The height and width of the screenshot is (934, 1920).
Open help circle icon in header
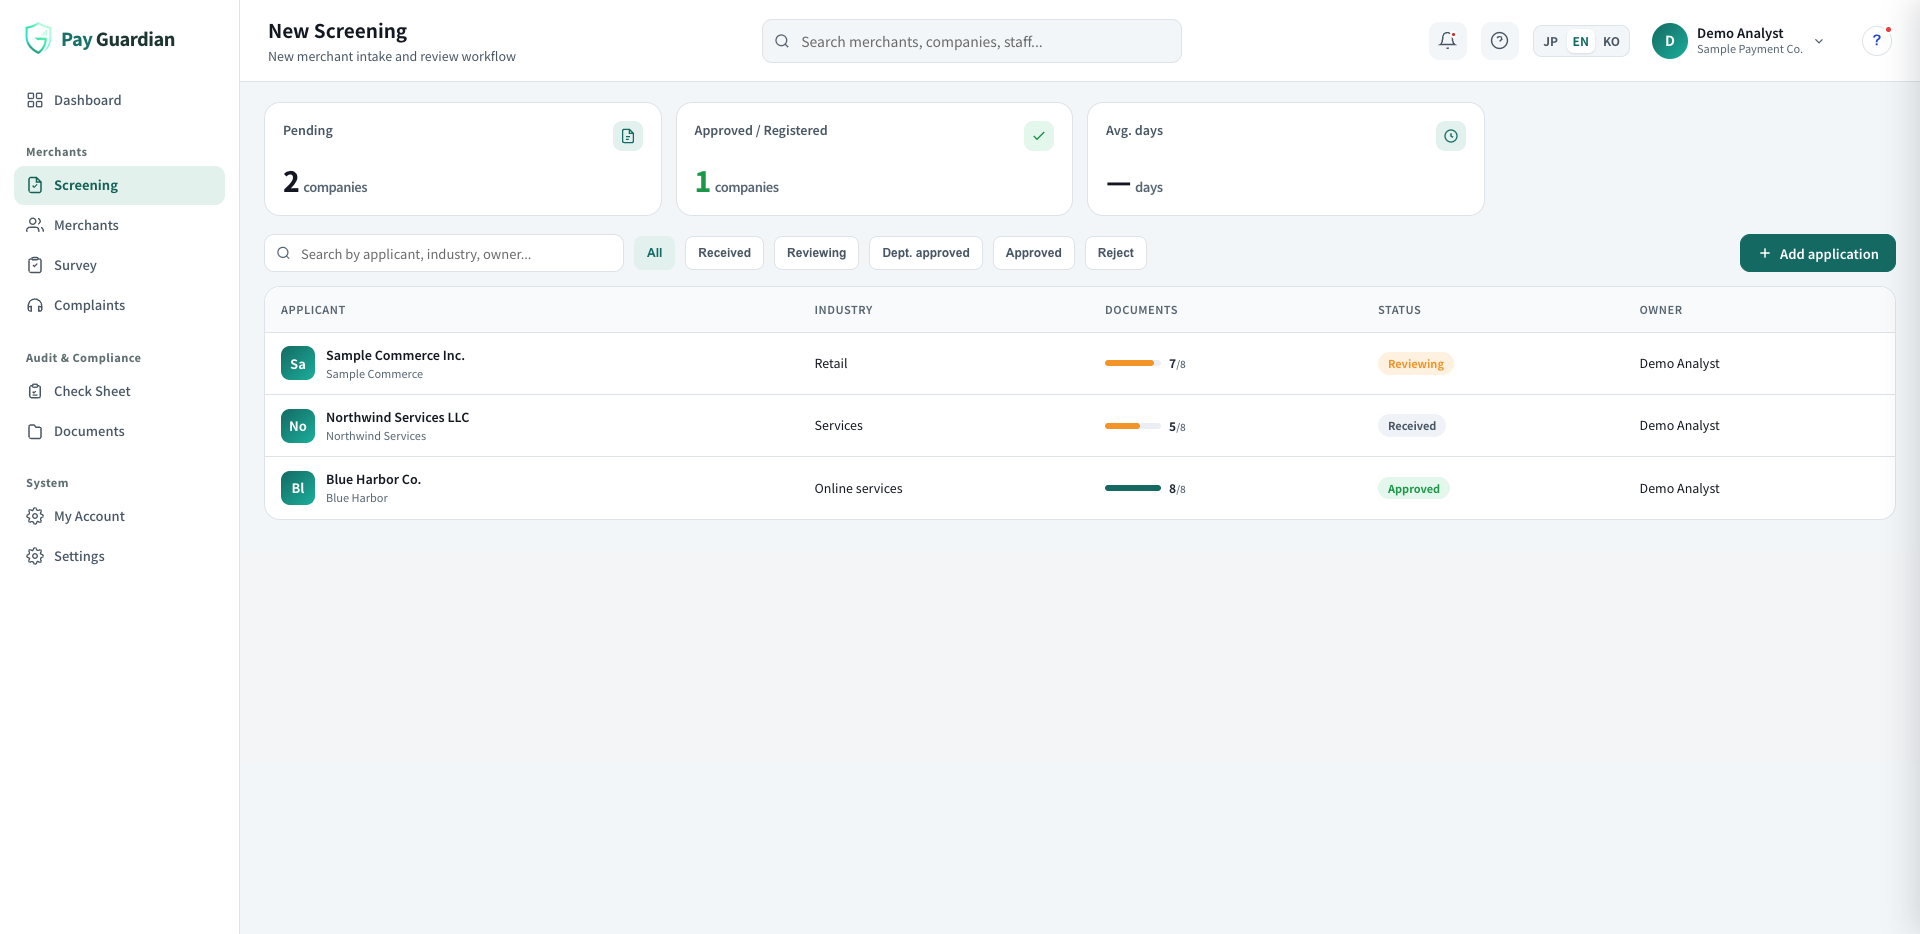coord(1499,41)
